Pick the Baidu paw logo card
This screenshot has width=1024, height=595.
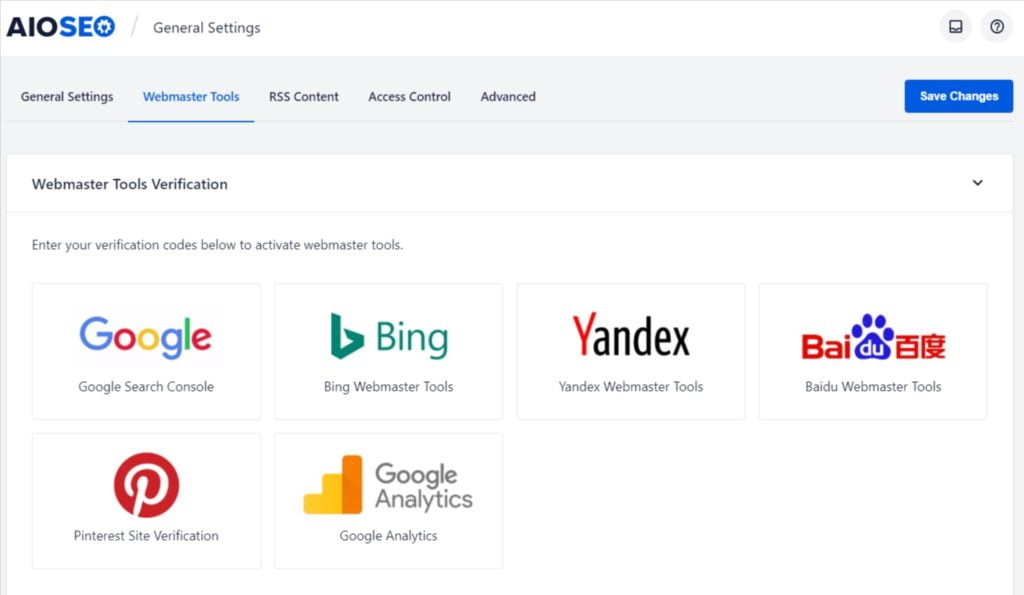pos(872,337)
